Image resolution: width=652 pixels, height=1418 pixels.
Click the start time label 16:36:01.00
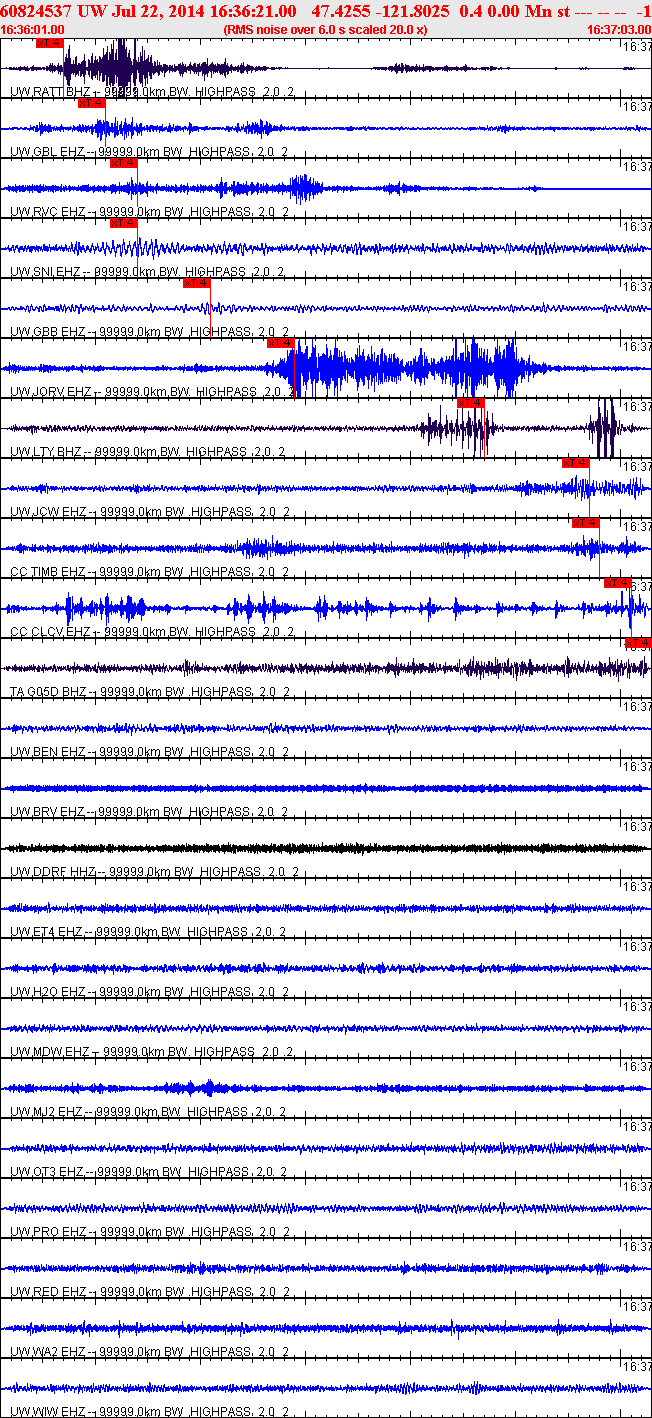tap(33, 30)
